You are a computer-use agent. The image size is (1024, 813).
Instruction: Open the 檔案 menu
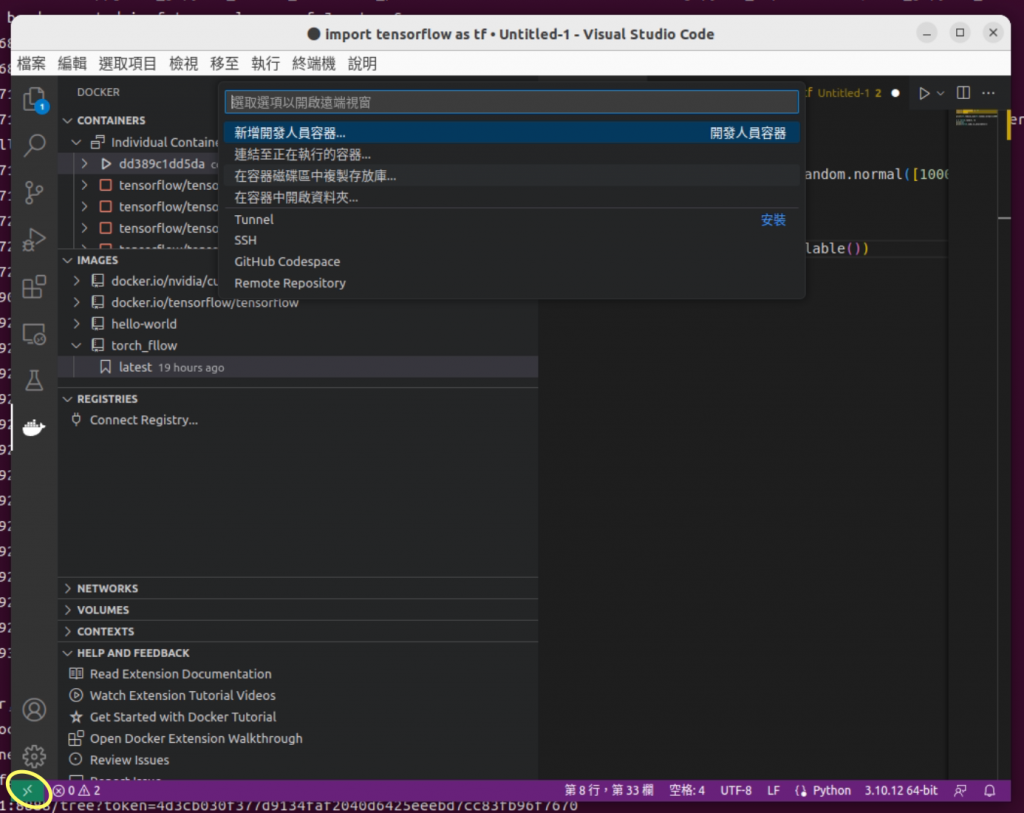pyautogui.click(x=31, y=63)
